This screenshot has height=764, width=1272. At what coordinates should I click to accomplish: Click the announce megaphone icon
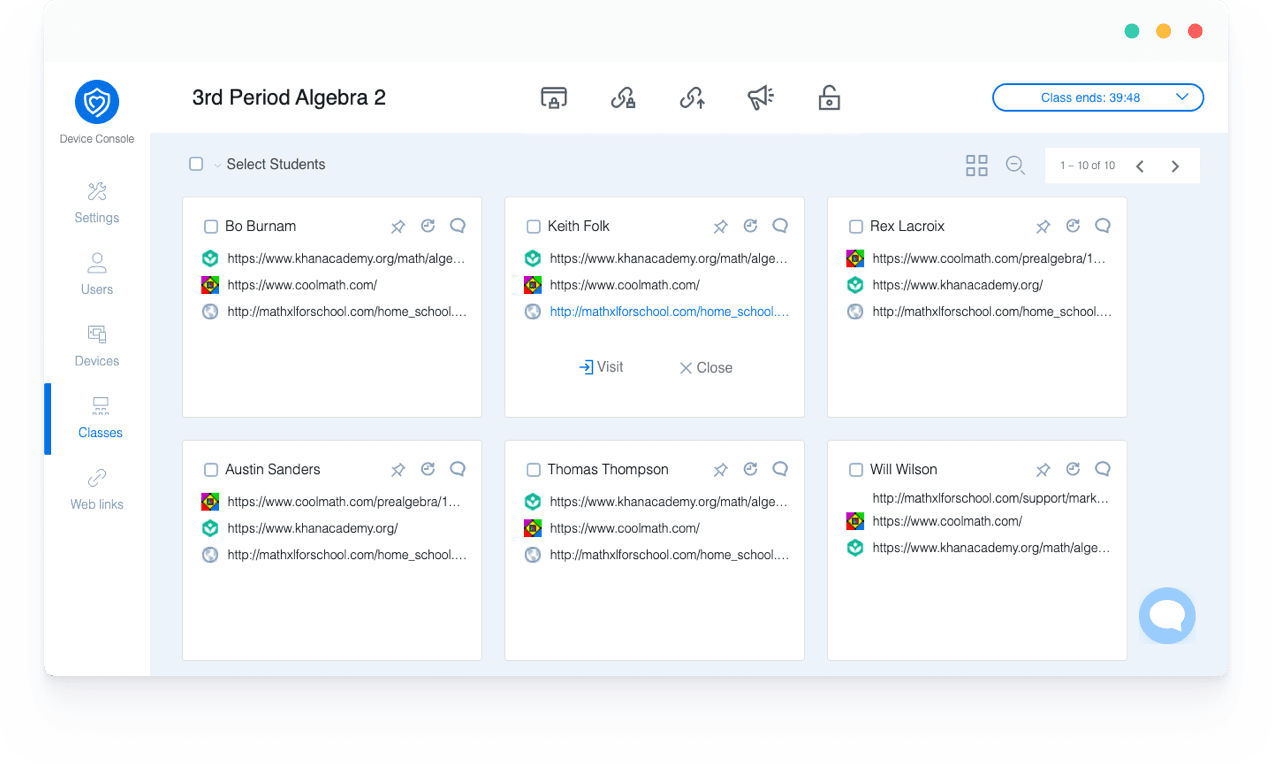point(760,97)
